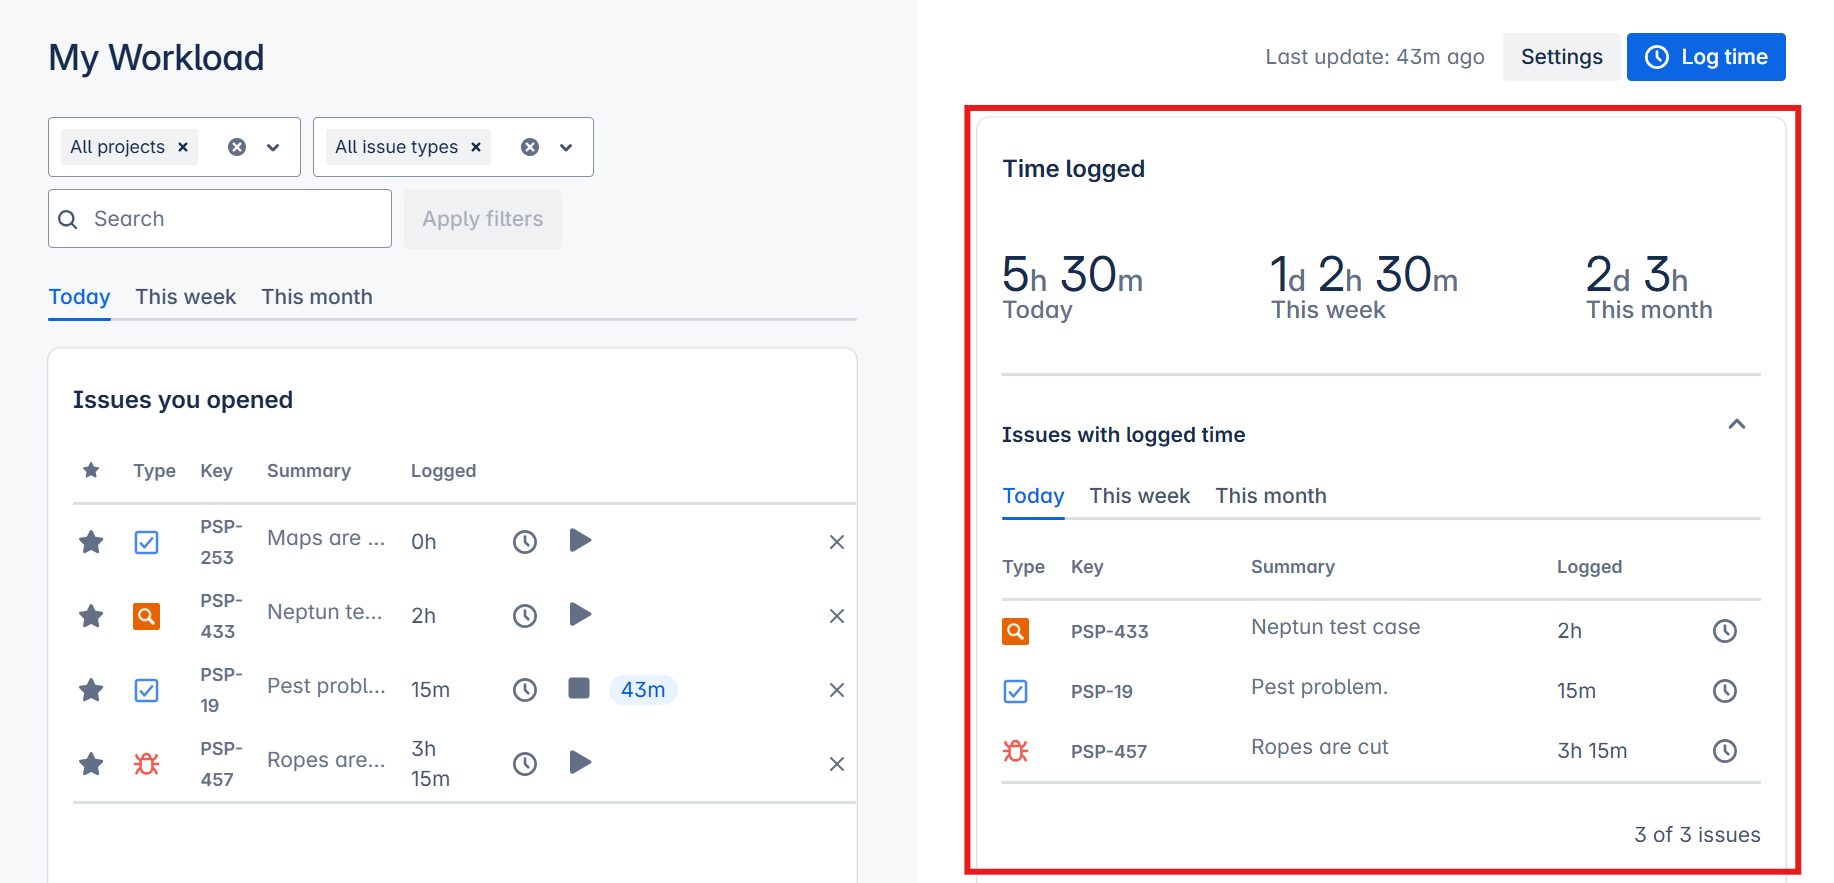Open Settings
Screen dimensions: 1834x883
pos(1562,57)
